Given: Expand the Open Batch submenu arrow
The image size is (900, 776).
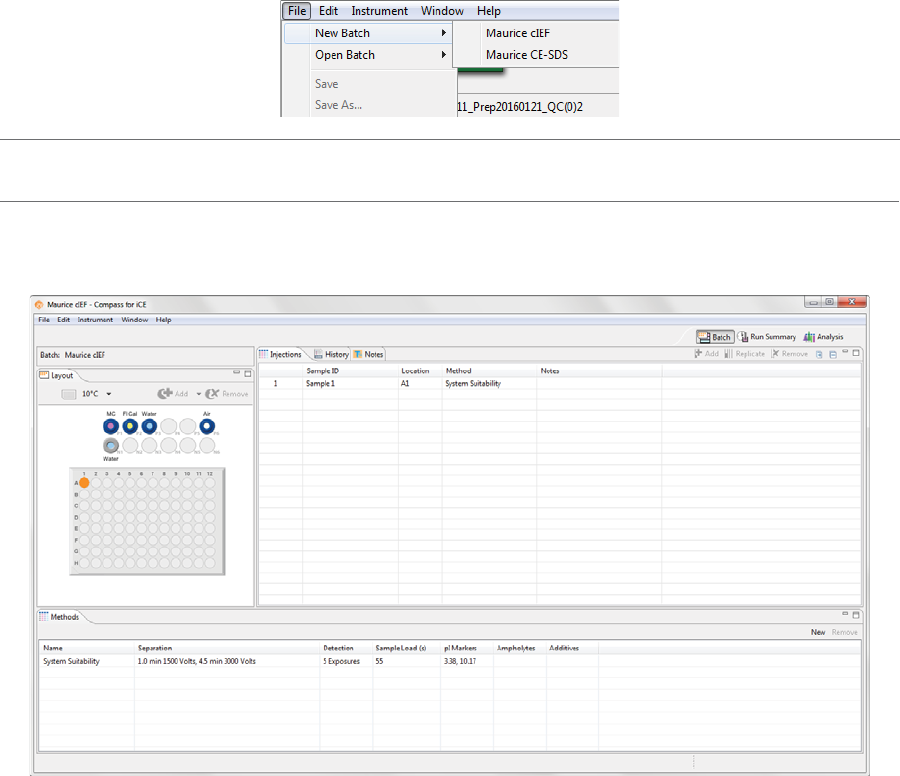Looking at the screenshot, I should [x=444, y=55].
